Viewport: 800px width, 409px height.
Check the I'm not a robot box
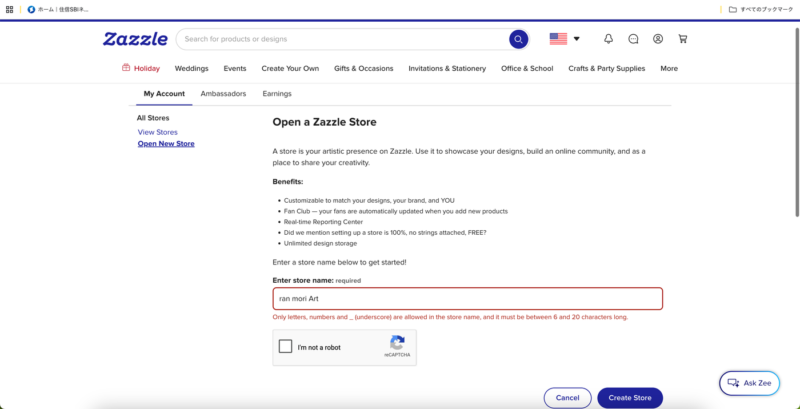point(285,347)
